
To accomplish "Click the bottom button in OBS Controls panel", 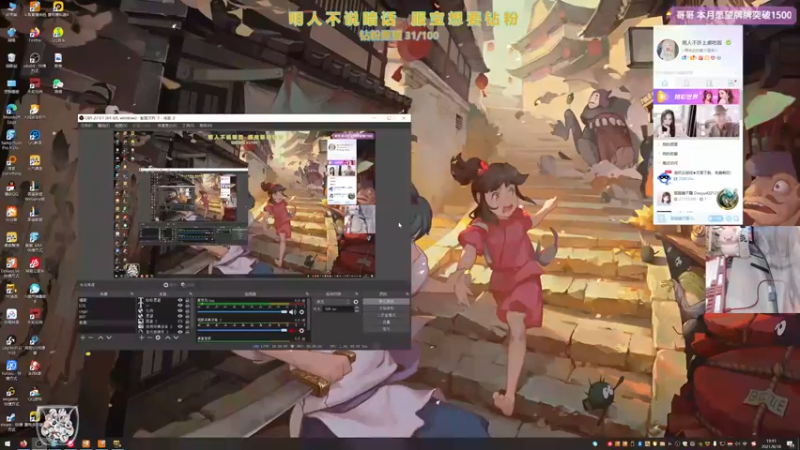I will click(x=386, y=329).
